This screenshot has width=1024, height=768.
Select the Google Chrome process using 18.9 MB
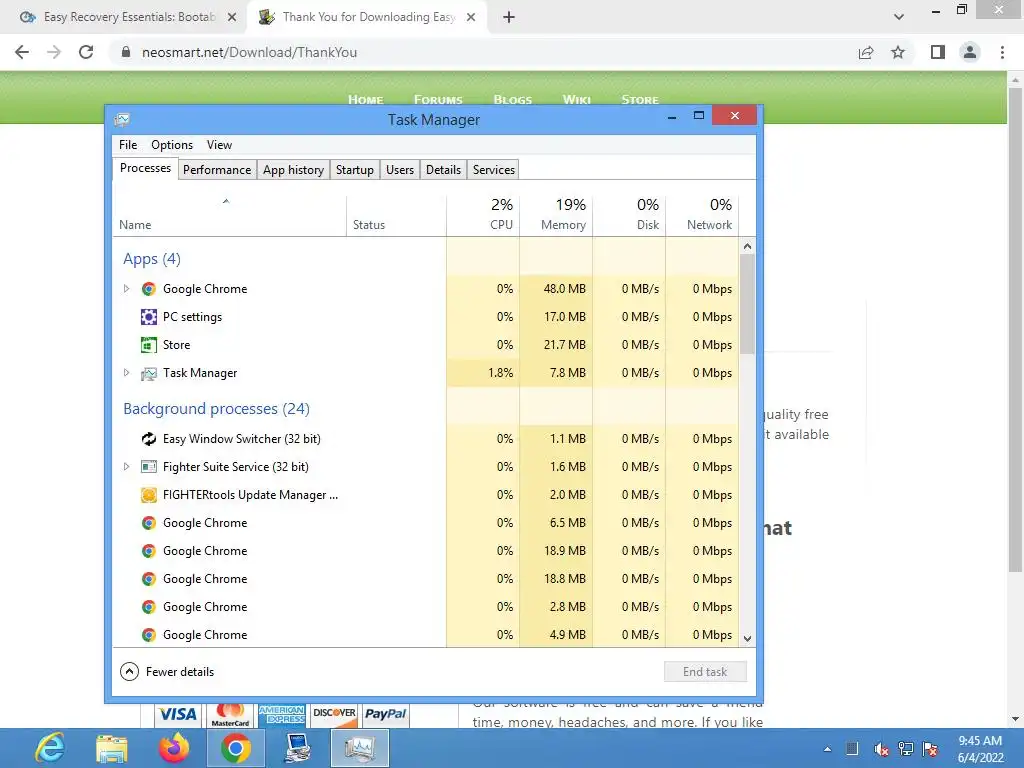tap(426, 551)
